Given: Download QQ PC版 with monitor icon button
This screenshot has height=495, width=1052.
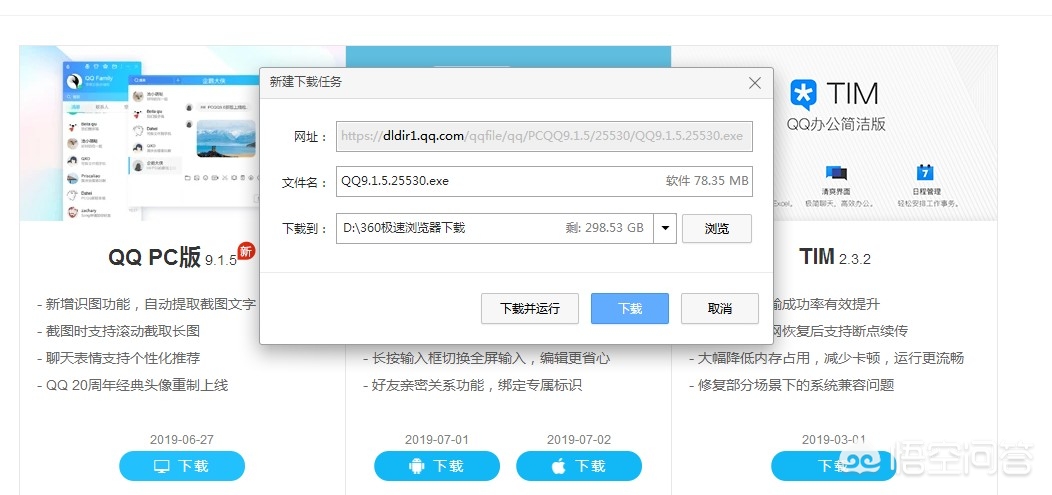Looking at the screenshot, I should (182, 466).
